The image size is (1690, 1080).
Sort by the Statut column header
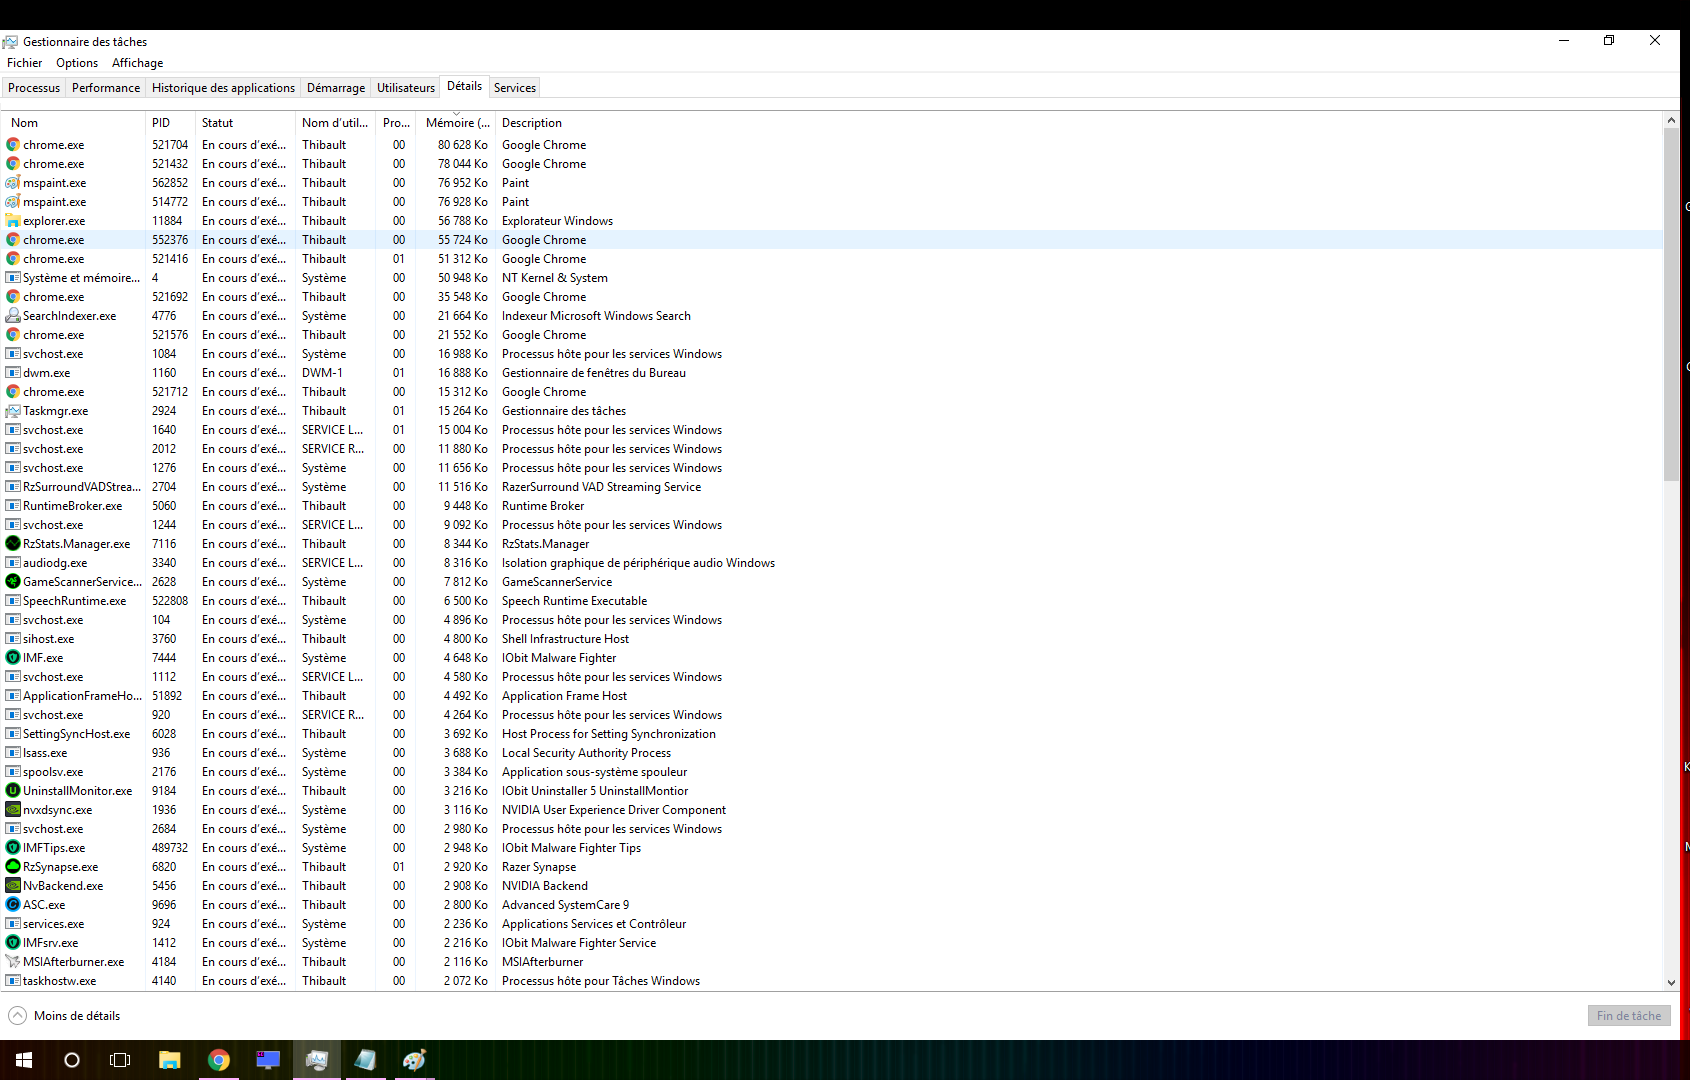(245, 123)
